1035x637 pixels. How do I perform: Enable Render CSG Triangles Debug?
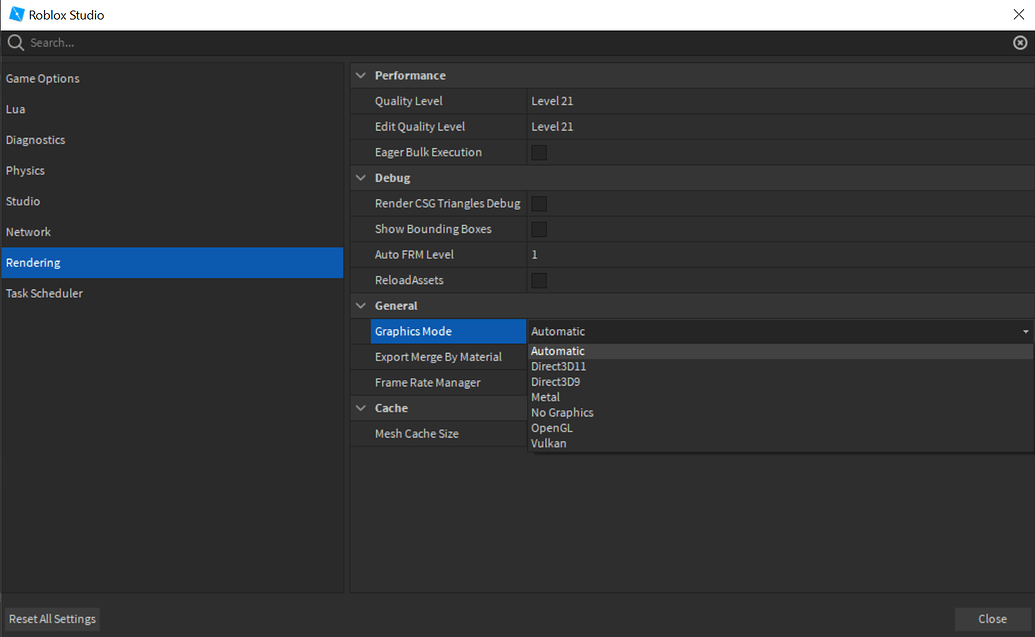click(537, 203)
